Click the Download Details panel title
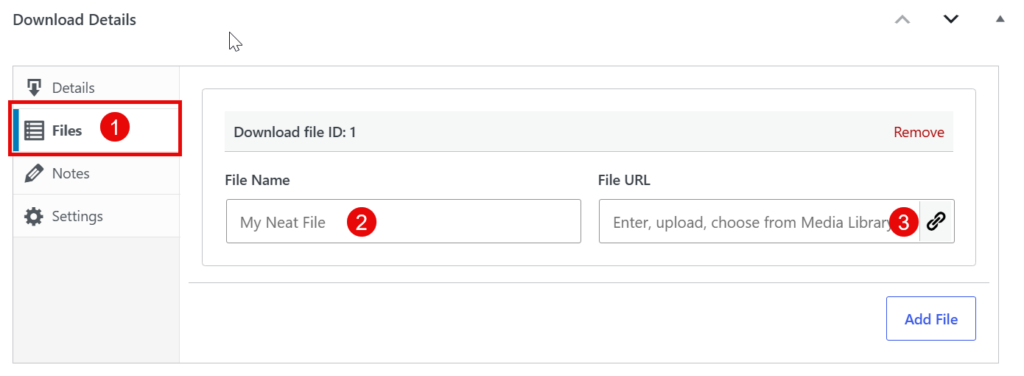 pyautogui.click(x=74, y=20)
